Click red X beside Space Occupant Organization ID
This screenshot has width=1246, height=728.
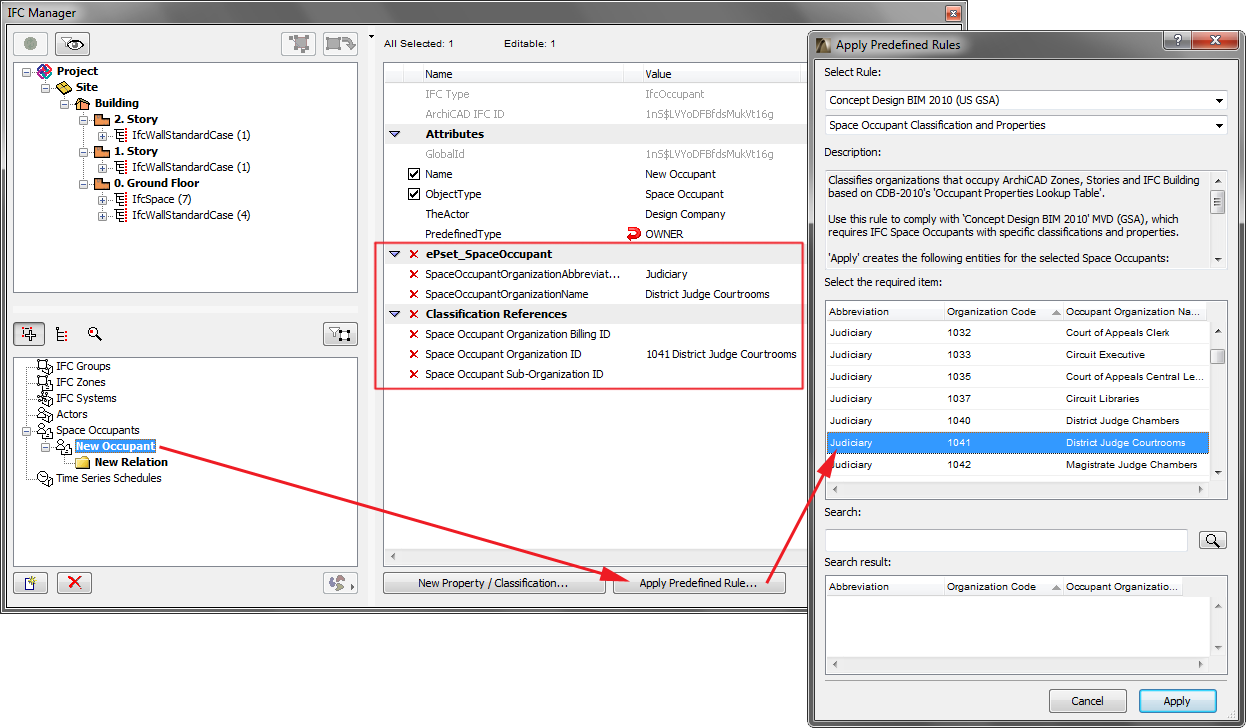point(413,354)
